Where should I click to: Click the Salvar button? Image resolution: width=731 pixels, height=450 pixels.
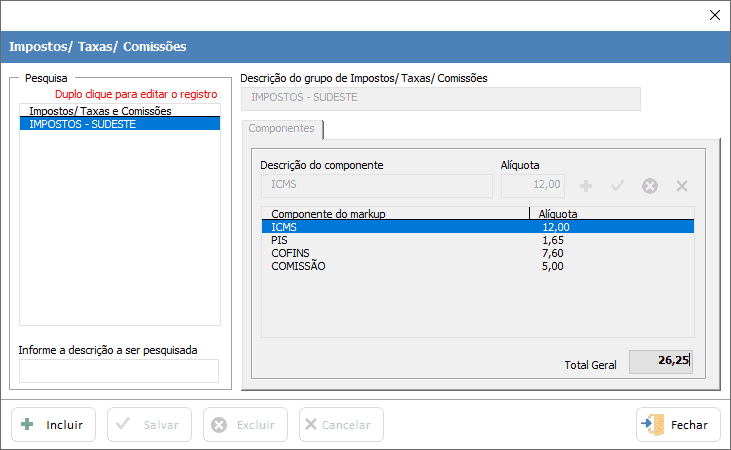tap(149, 424)
